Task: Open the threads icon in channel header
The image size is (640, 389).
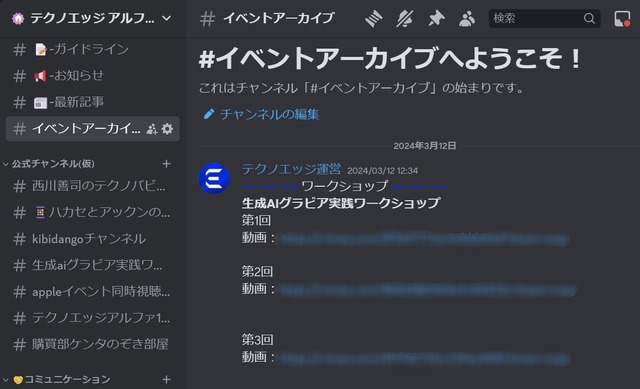Action: tap(373, 18)
